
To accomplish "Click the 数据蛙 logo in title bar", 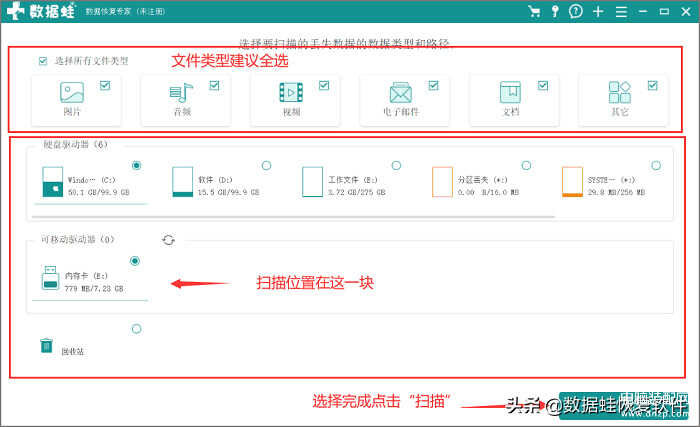I will click(x=41, y=11).
